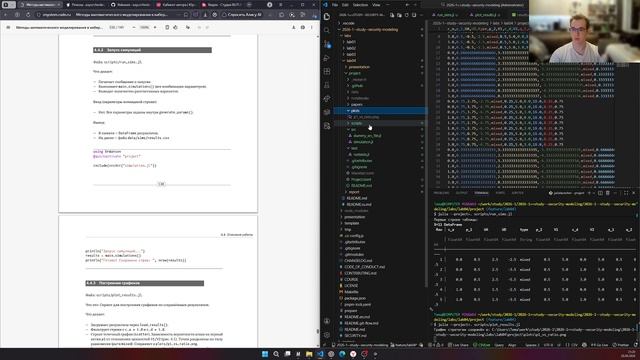Image resolution: width=640 pixels, height=360 pixels.
Task: Click the taskbar search icon
Action: pyautogui.click(x=276, y=354)
